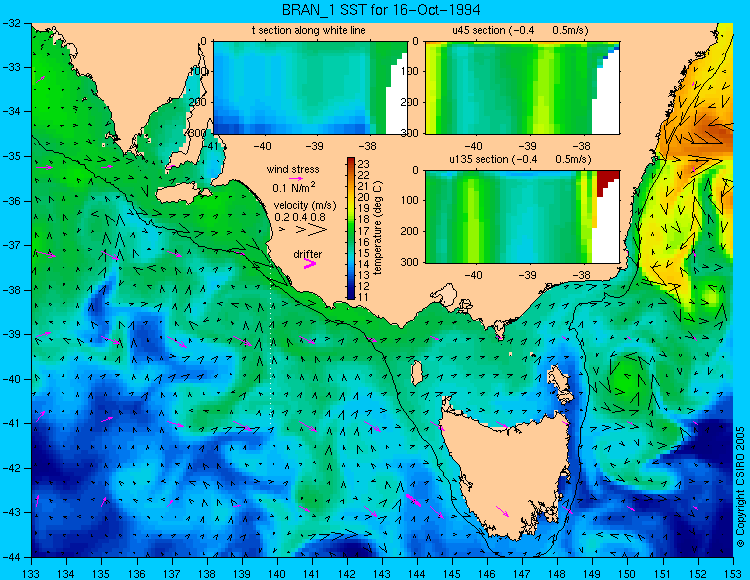This screenshot has width=750, height=580.
Task: Click the white dotted section line on map
Action: (271, 347)
